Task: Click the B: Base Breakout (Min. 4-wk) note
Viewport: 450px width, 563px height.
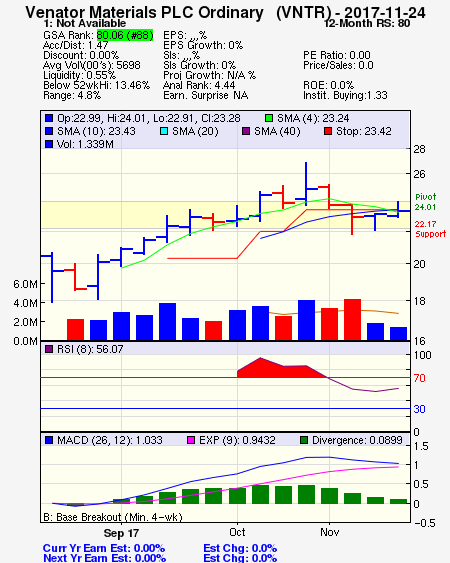Action: pos(113,517)
